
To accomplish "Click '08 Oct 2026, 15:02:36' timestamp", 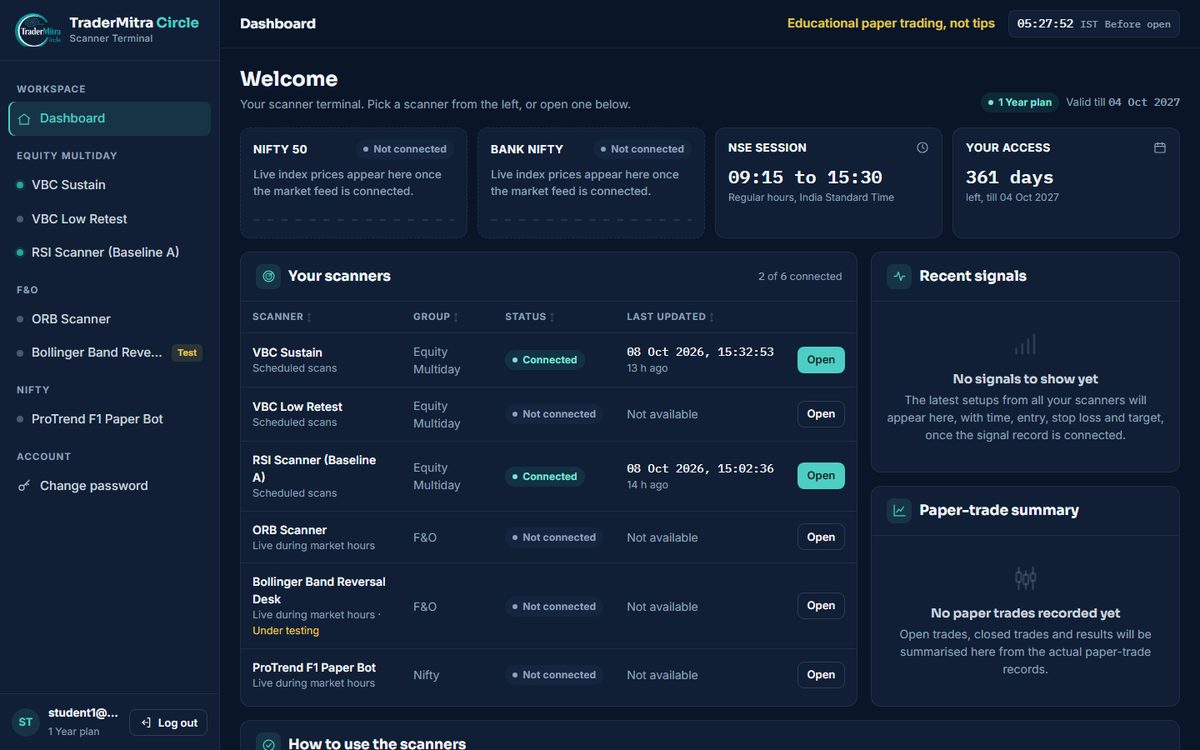I will click(700, 468).
